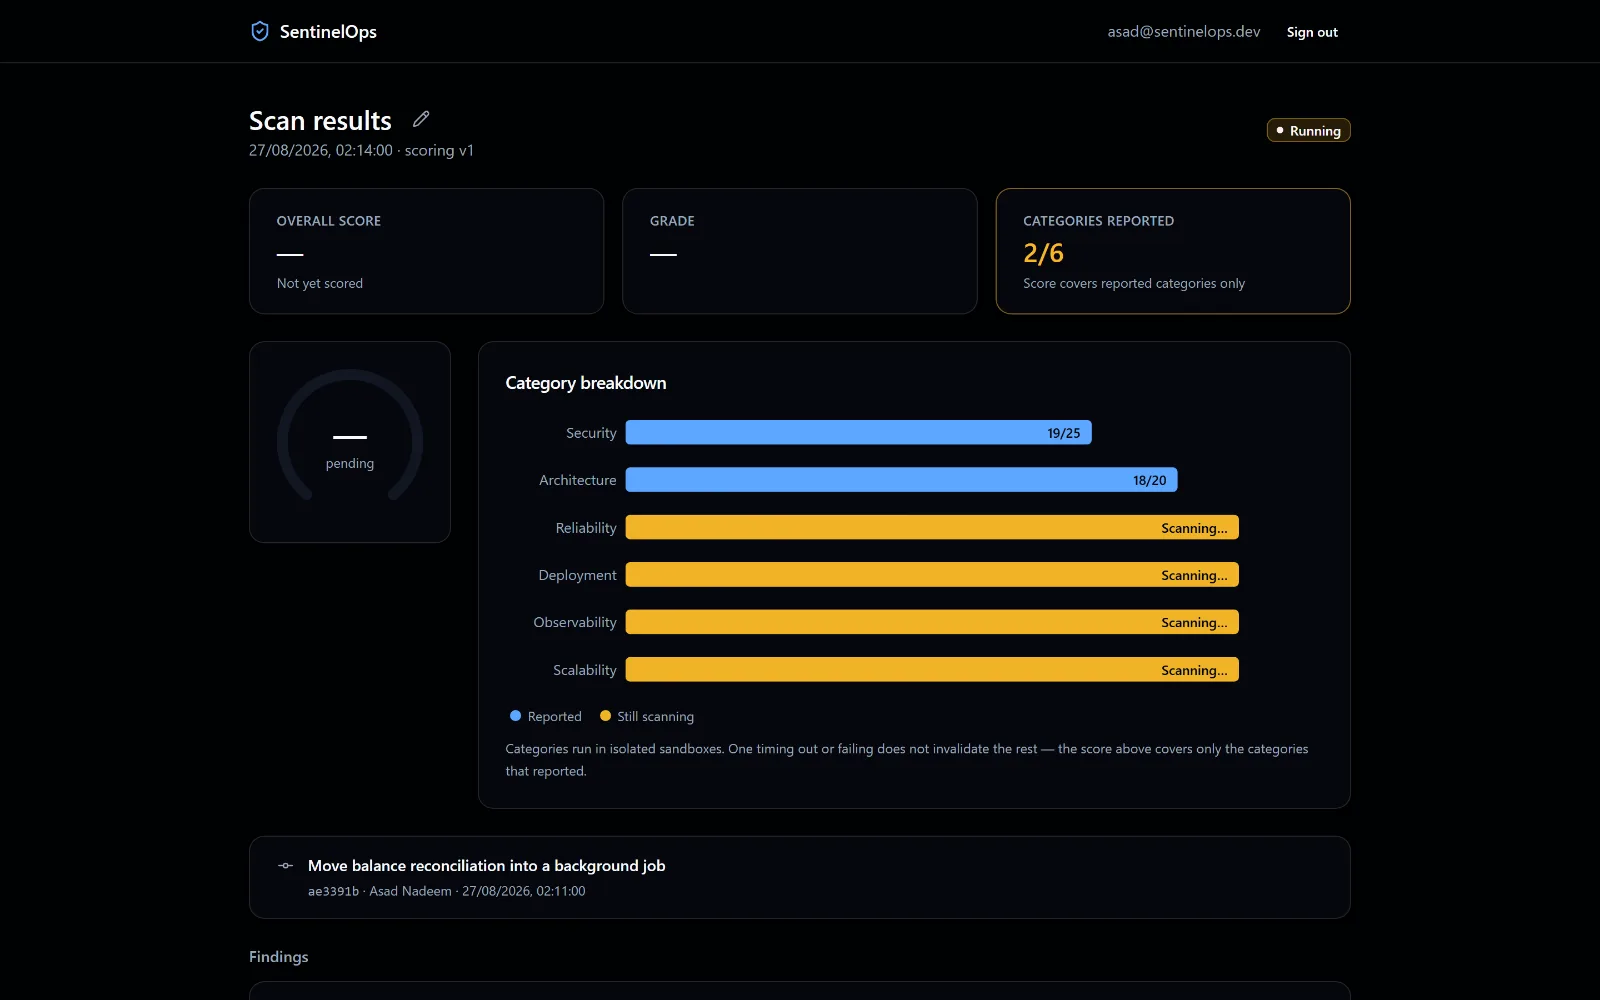Click the Categories Reported 2/6 value
Viewport: 1600px width, 1000px height.
pos(1043,253)
